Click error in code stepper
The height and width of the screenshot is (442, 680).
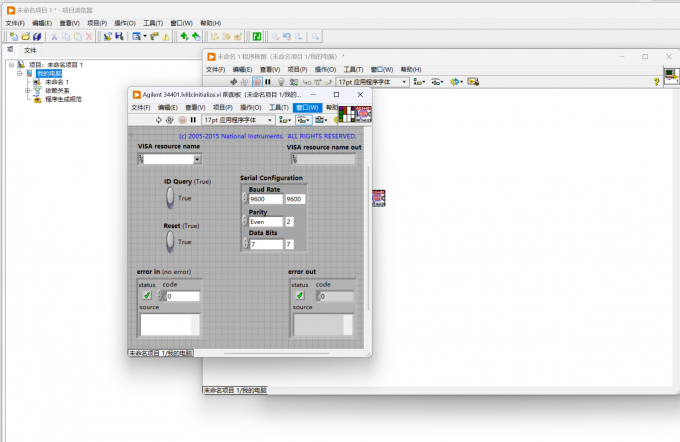(x=160, y=296)
